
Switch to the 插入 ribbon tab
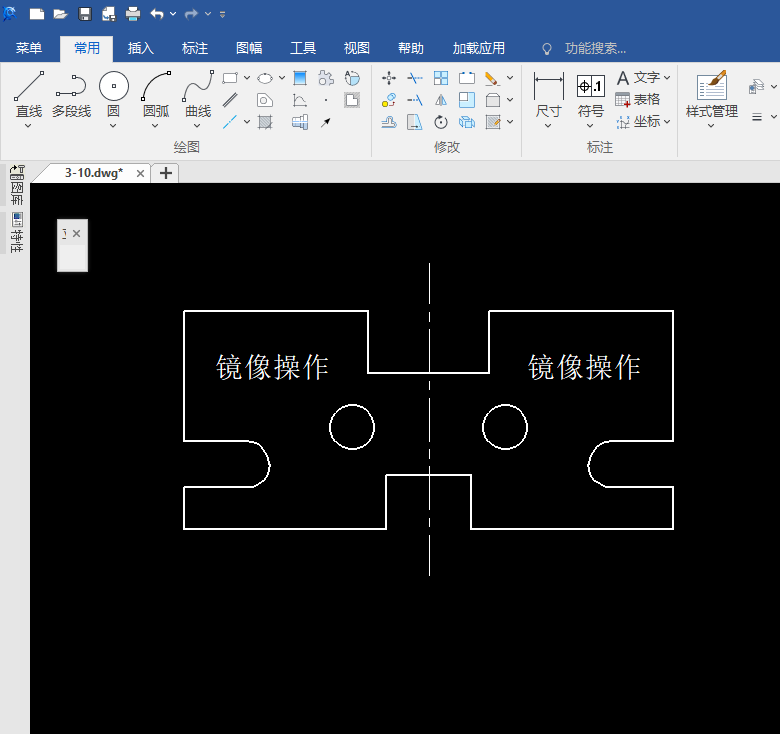141,48
